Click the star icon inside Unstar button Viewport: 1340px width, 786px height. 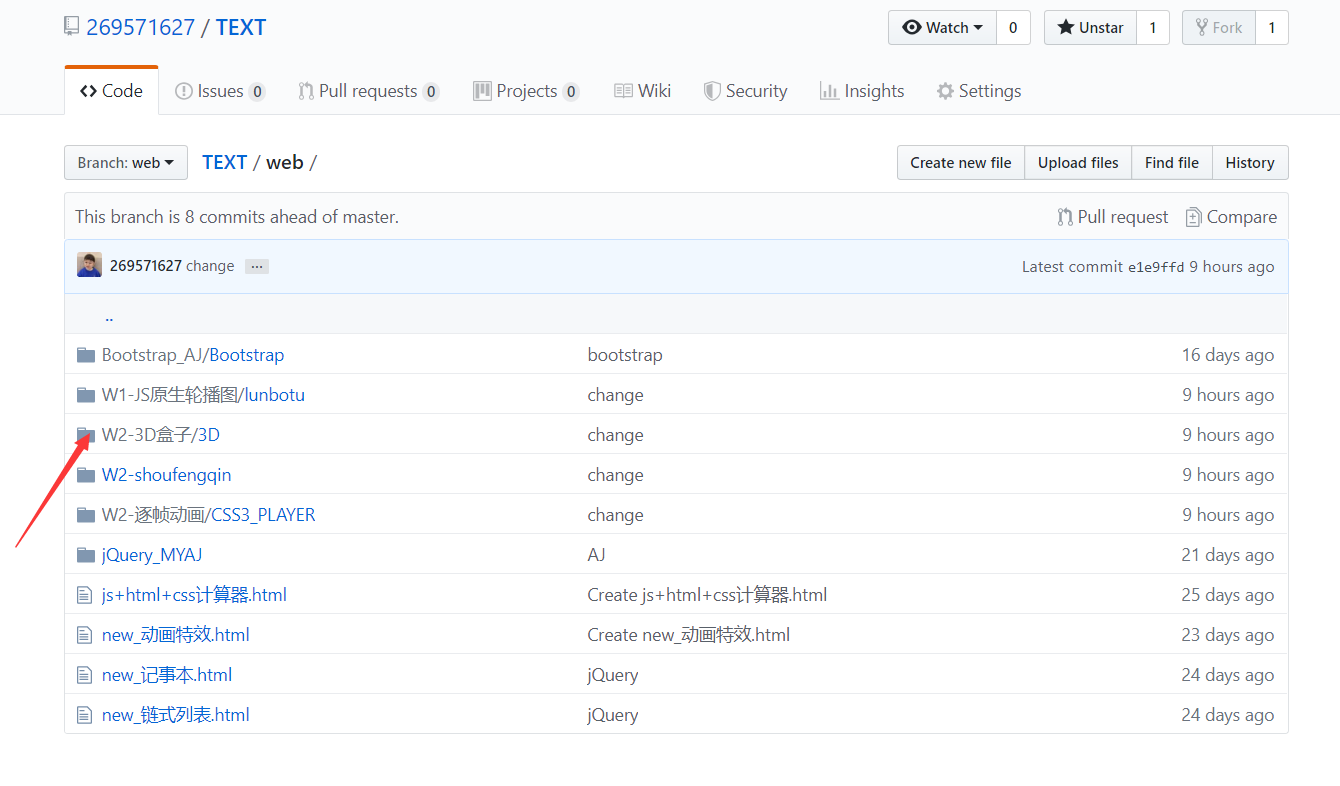click(x=1066, y=27)
